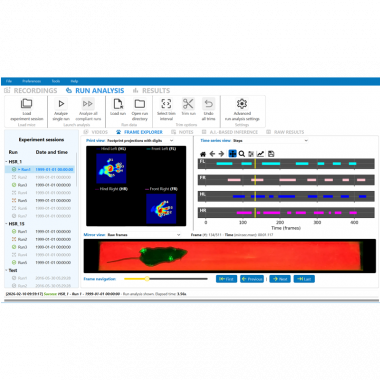Select Run4 under HSR_1

coord(41,193)
